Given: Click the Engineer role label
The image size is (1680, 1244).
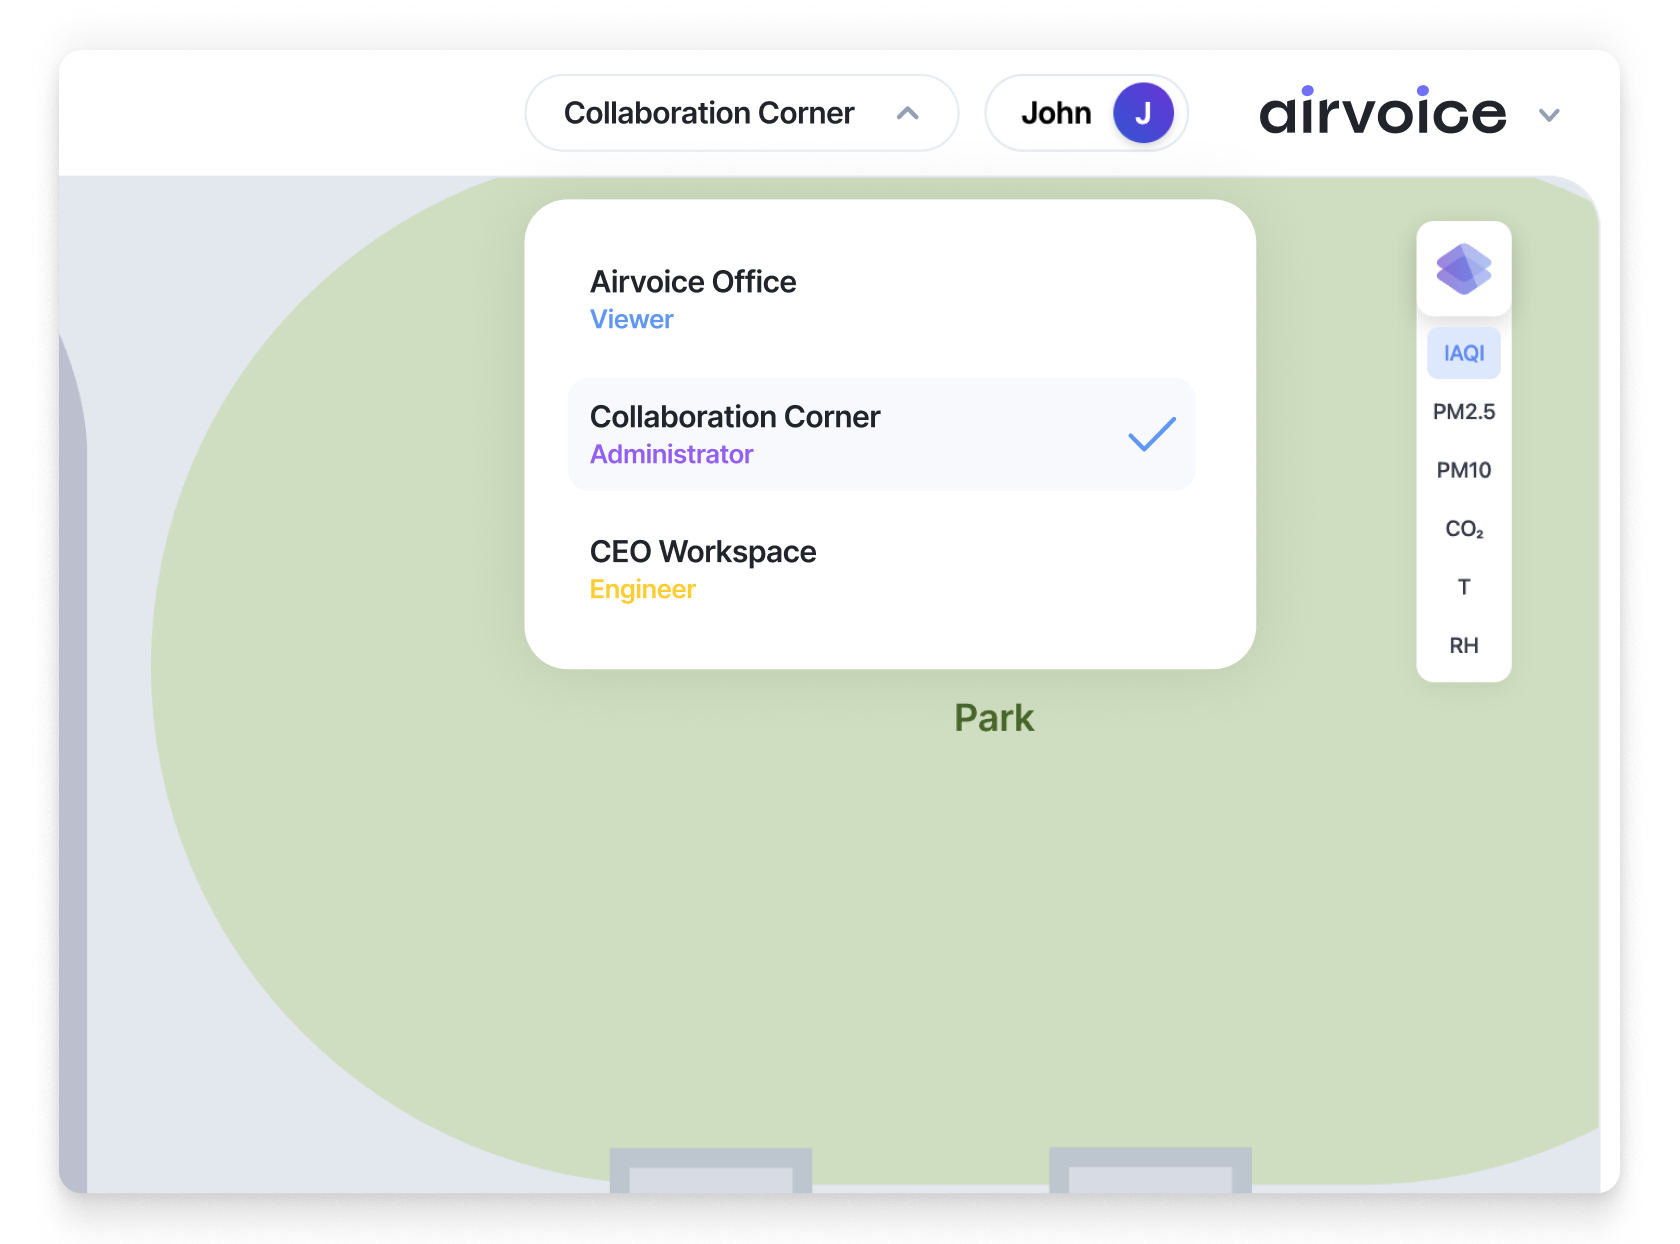Looking at the screenshot, I should [x=642, y=590].
